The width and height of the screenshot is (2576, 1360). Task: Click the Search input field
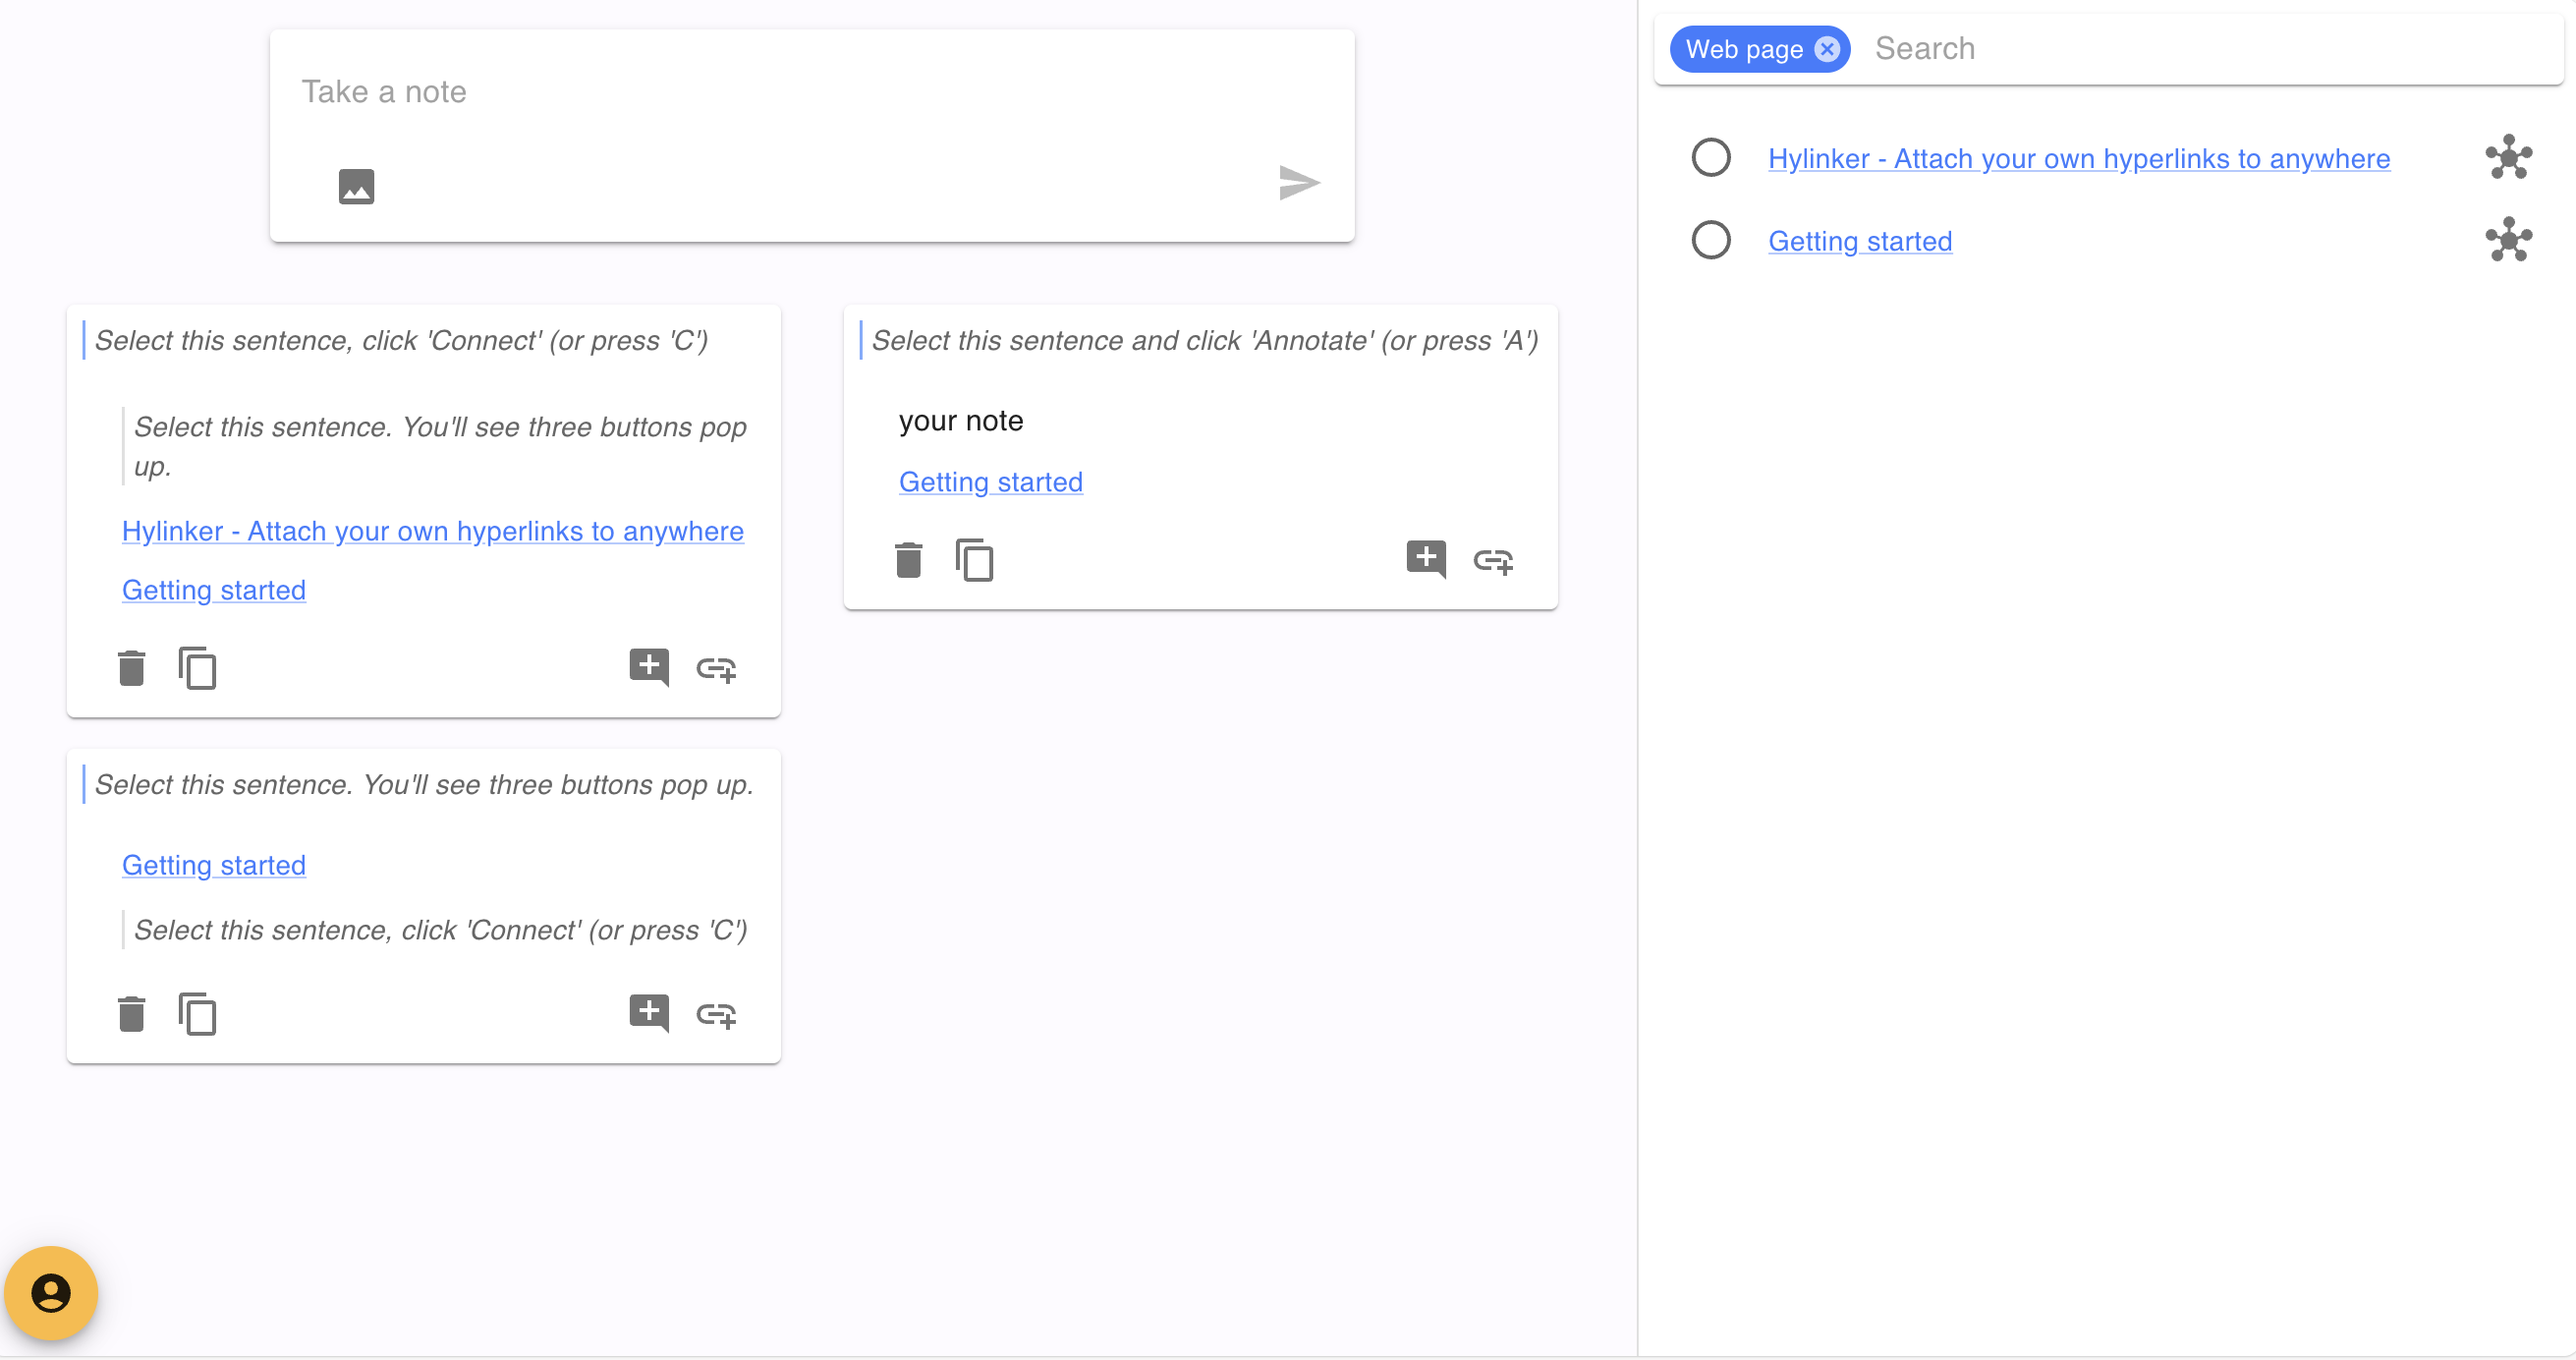click(x=2210, y=49)
